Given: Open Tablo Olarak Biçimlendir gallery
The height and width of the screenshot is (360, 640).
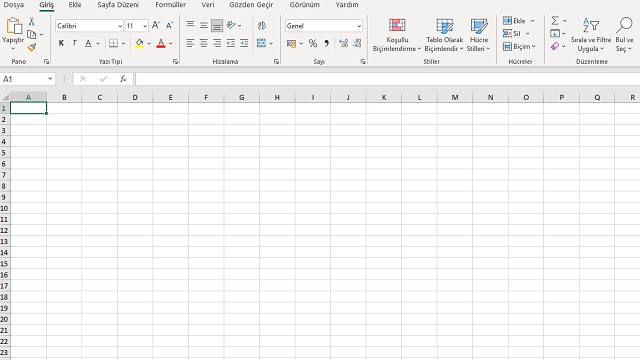Looking at the screenshot, I should (444, 36).
